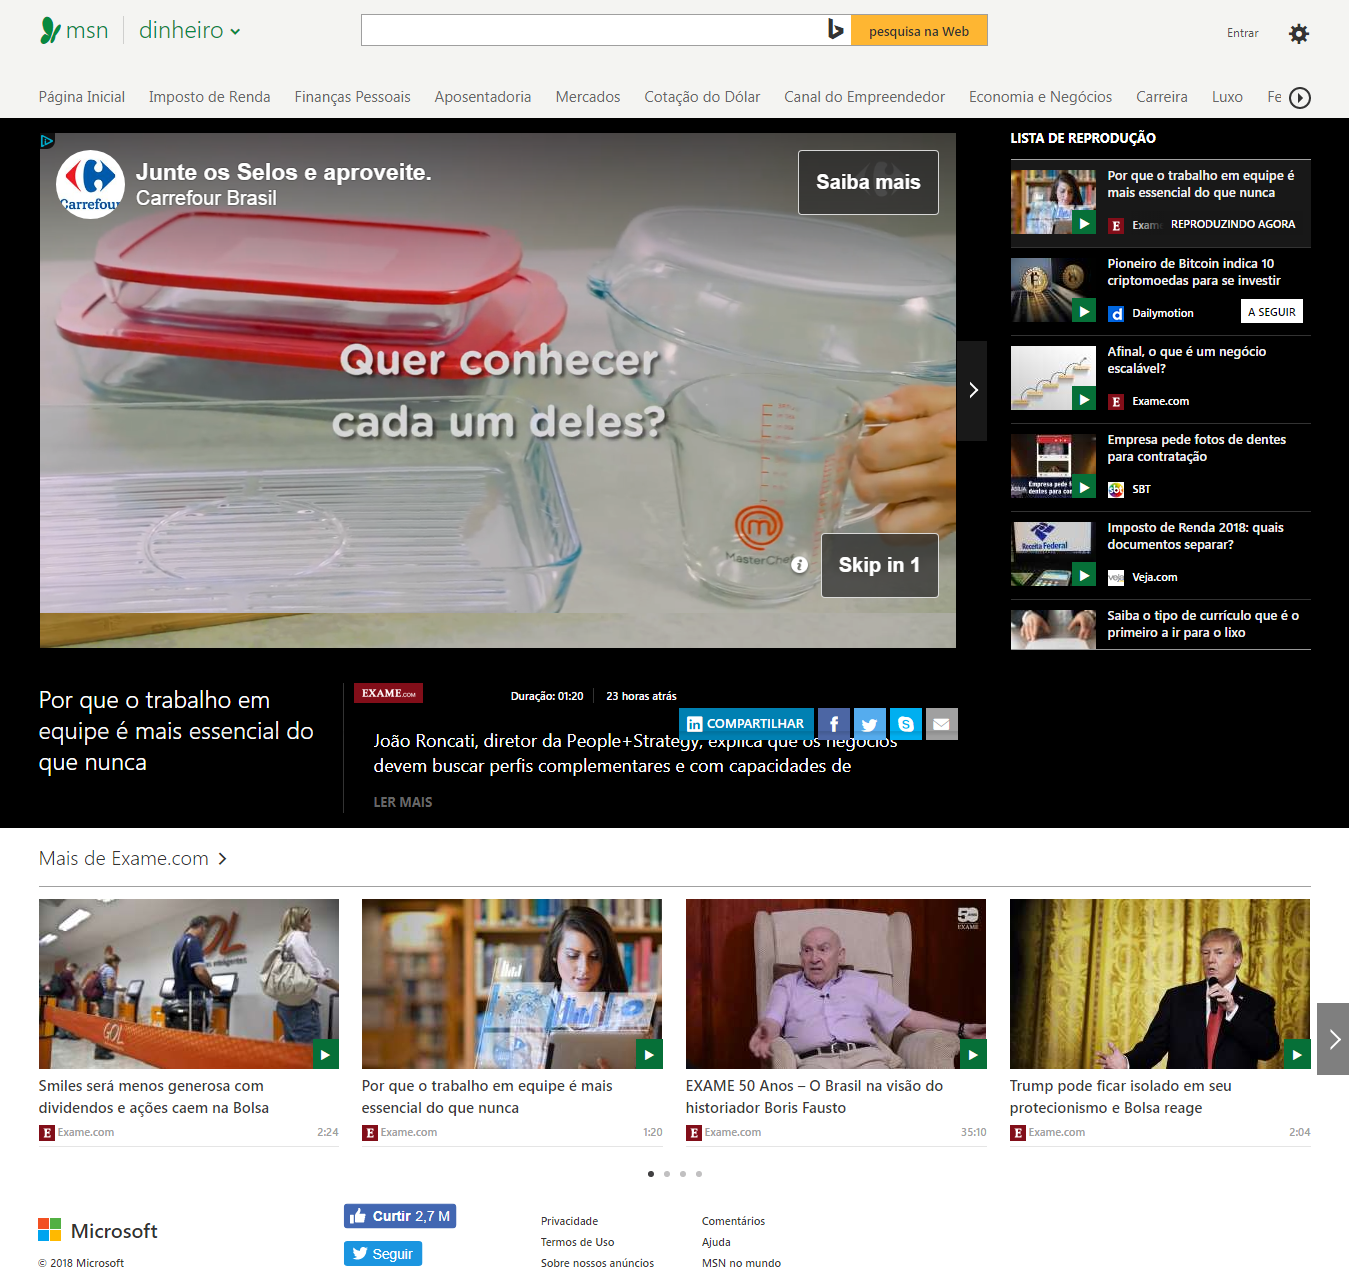This screenshot has height=1286, width=1349.
Task: Click the ad info icon near Skip
Action: coord(799,565)
